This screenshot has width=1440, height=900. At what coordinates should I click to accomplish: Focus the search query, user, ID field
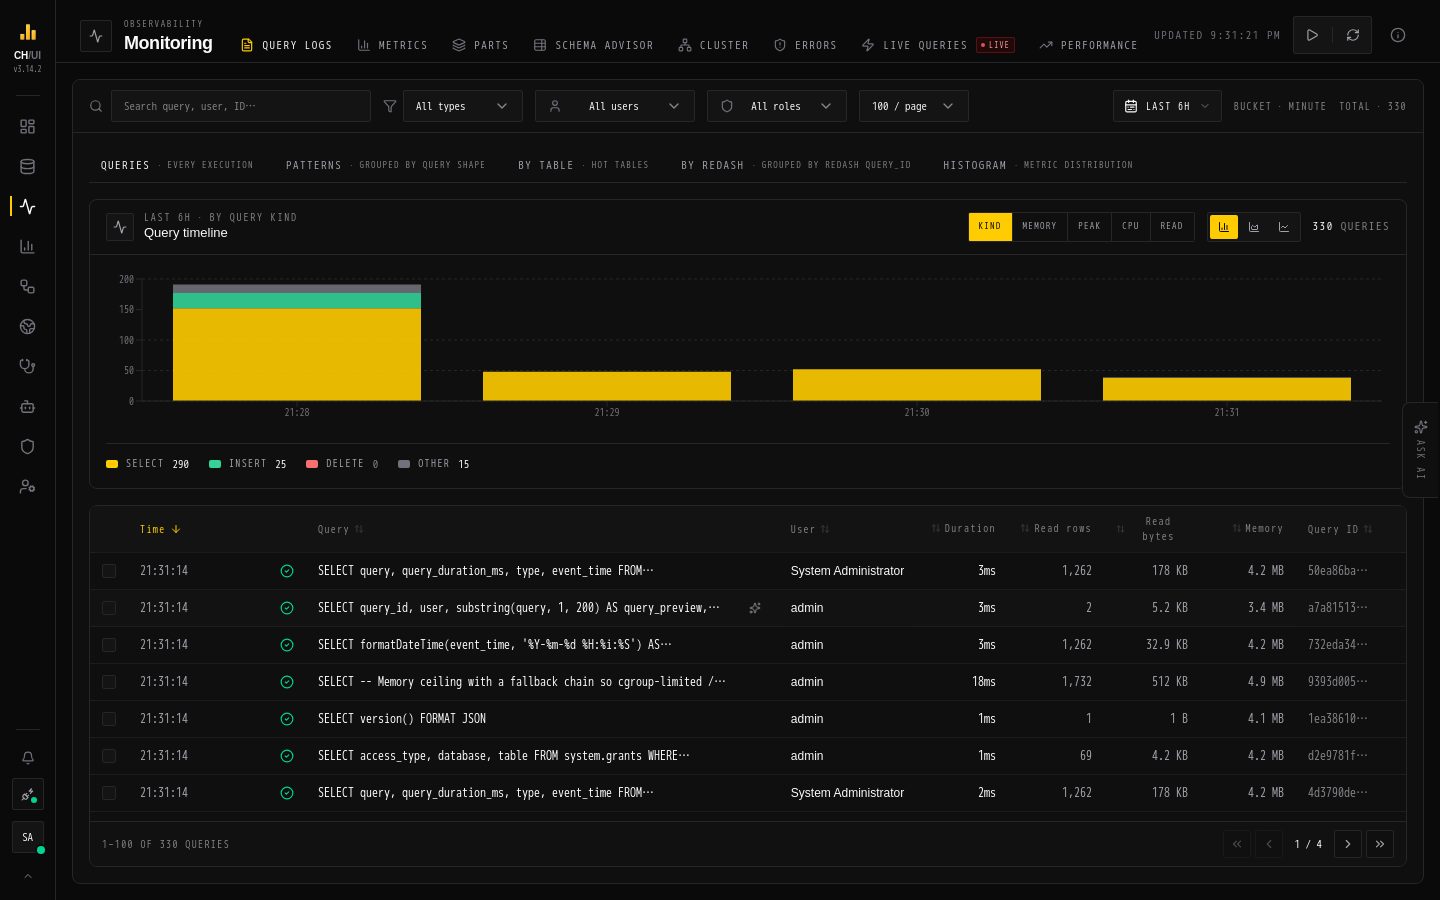(x=240, y=106)
